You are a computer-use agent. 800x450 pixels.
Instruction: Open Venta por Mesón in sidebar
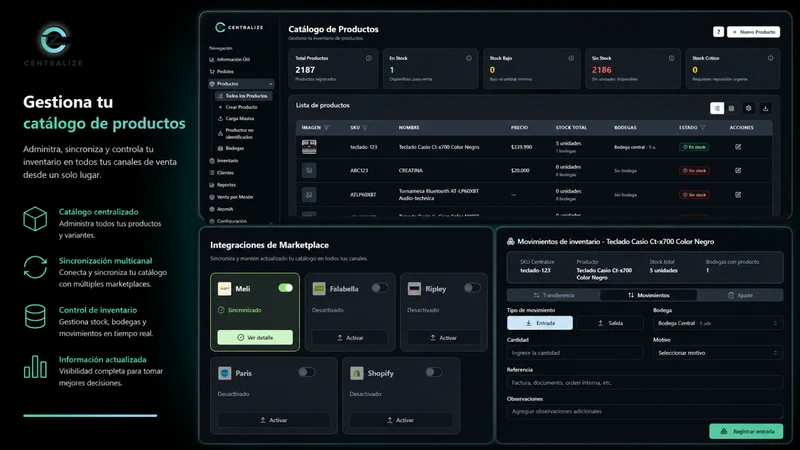click(x=232, y=197)
